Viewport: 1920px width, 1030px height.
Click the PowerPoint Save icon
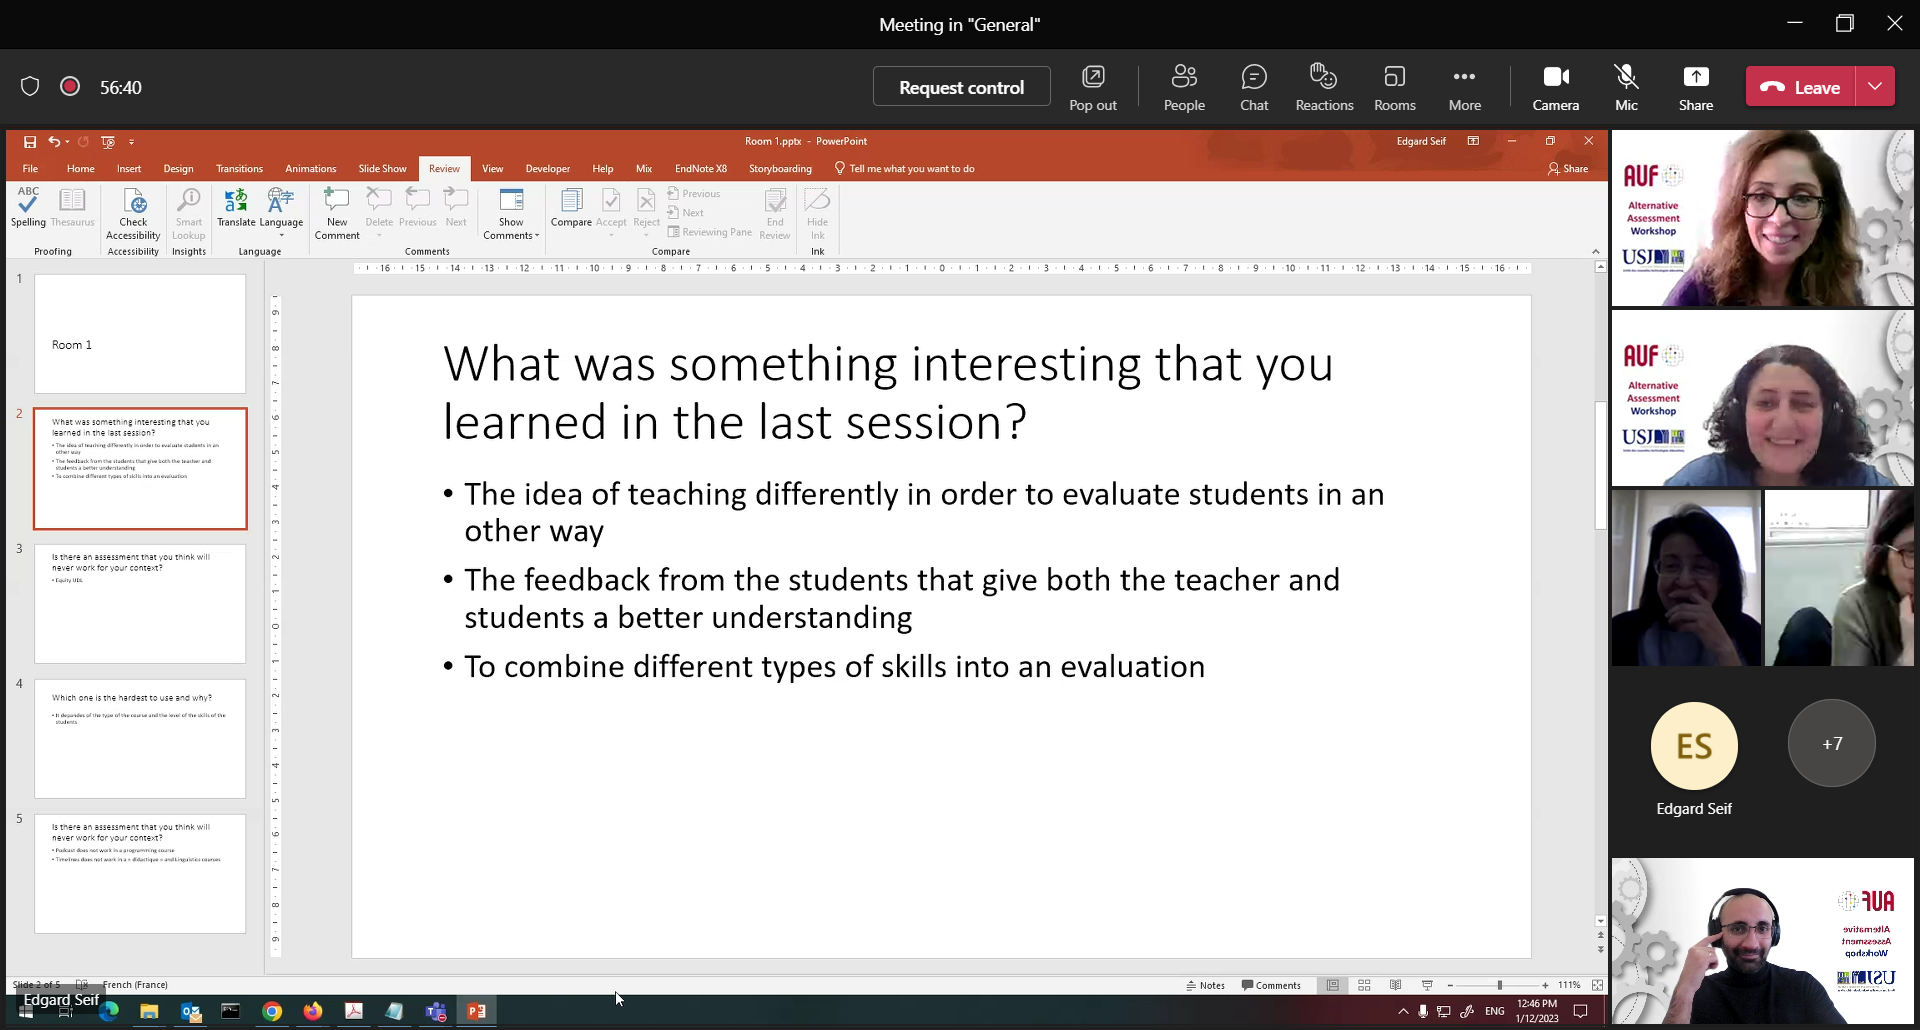coord(30,142)
